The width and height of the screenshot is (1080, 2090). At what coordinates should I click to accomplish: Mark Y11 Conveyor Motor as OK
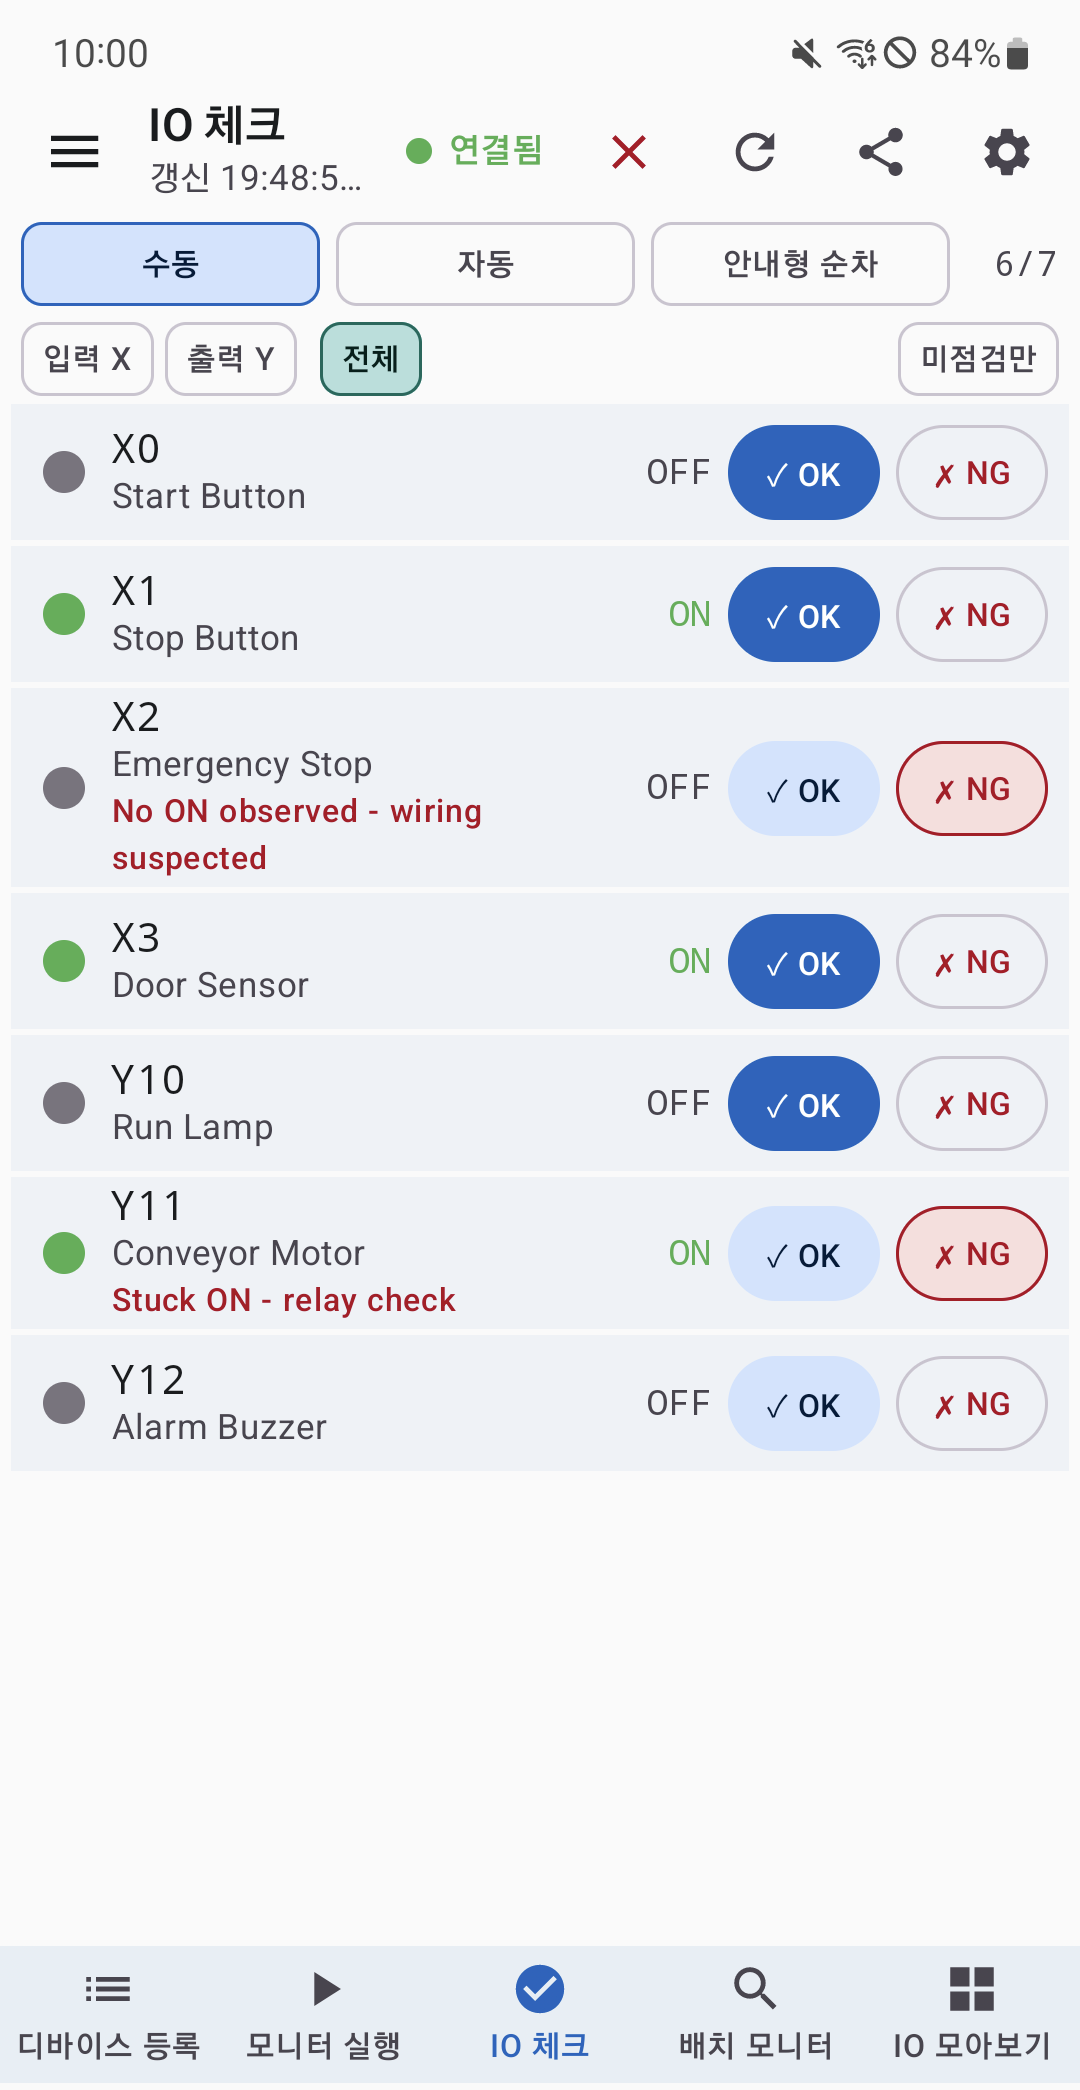point(804,1253)
